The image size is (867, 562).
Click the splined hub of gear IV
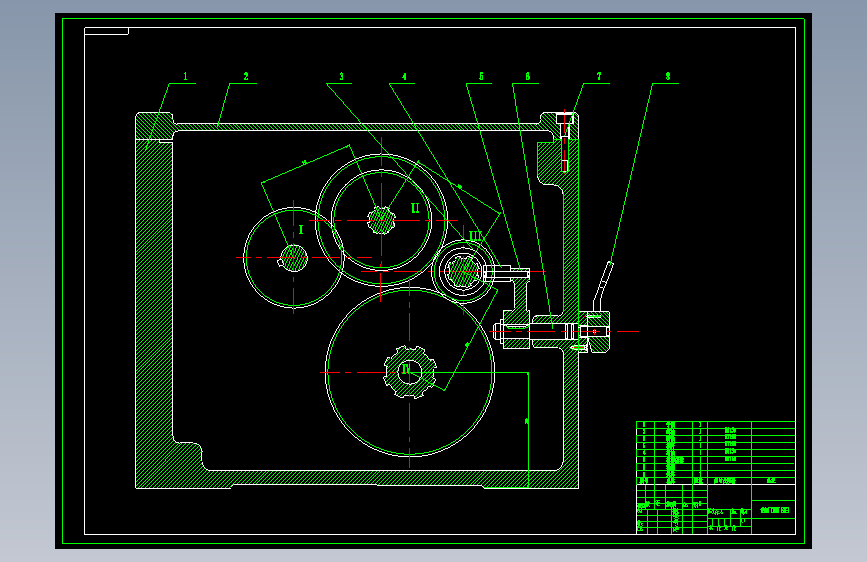coord(410,372)
